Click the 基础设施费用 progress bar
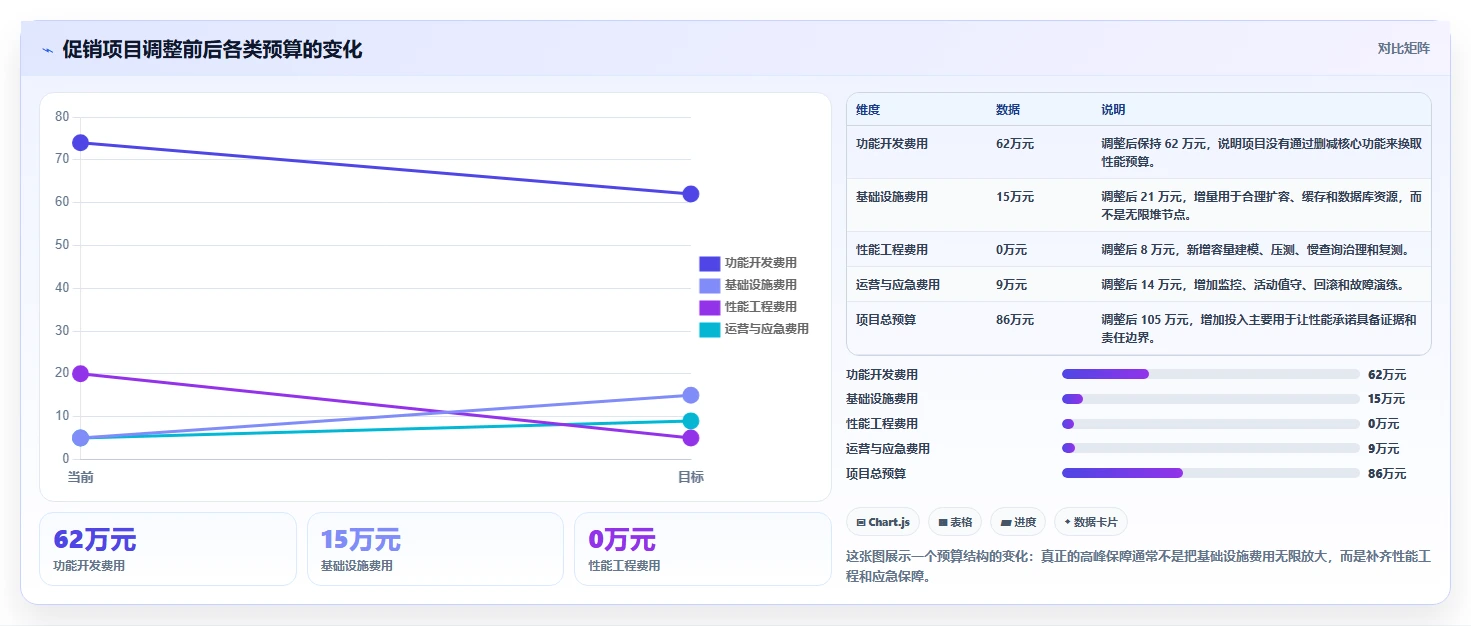1471x626 pixels. pos(1211,399)
